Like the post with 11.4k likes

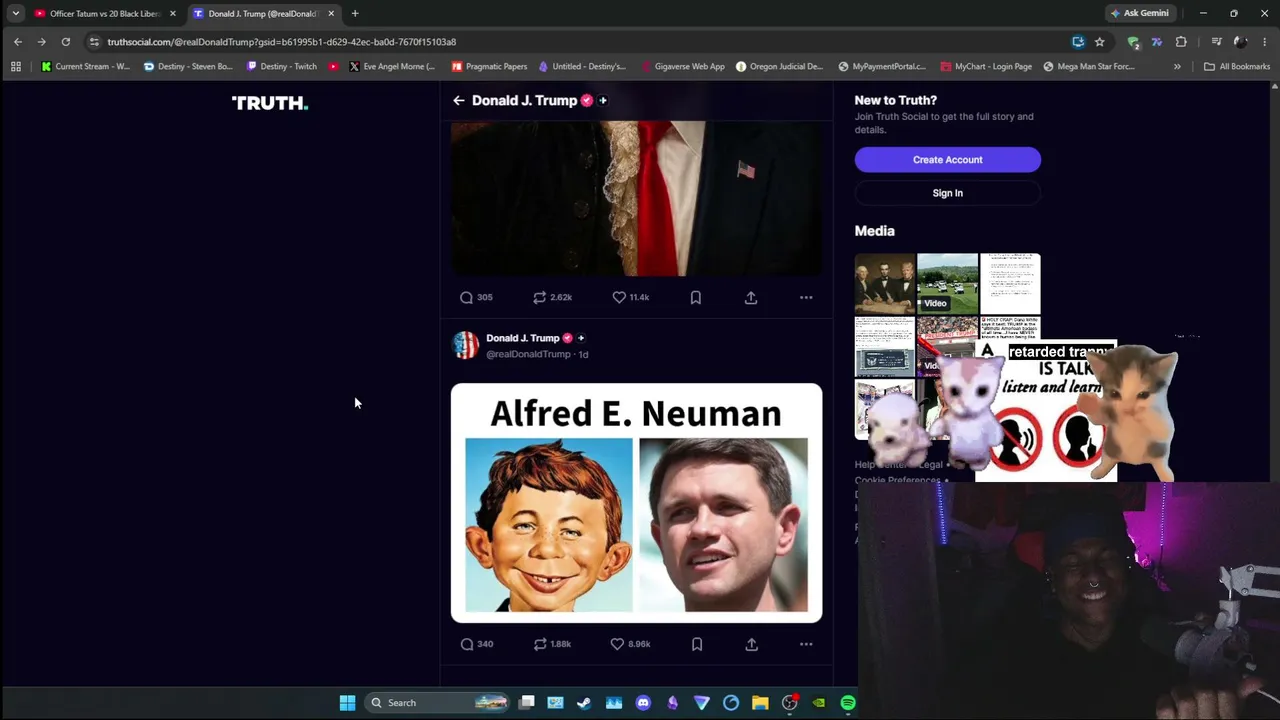(x=631, y=297)
